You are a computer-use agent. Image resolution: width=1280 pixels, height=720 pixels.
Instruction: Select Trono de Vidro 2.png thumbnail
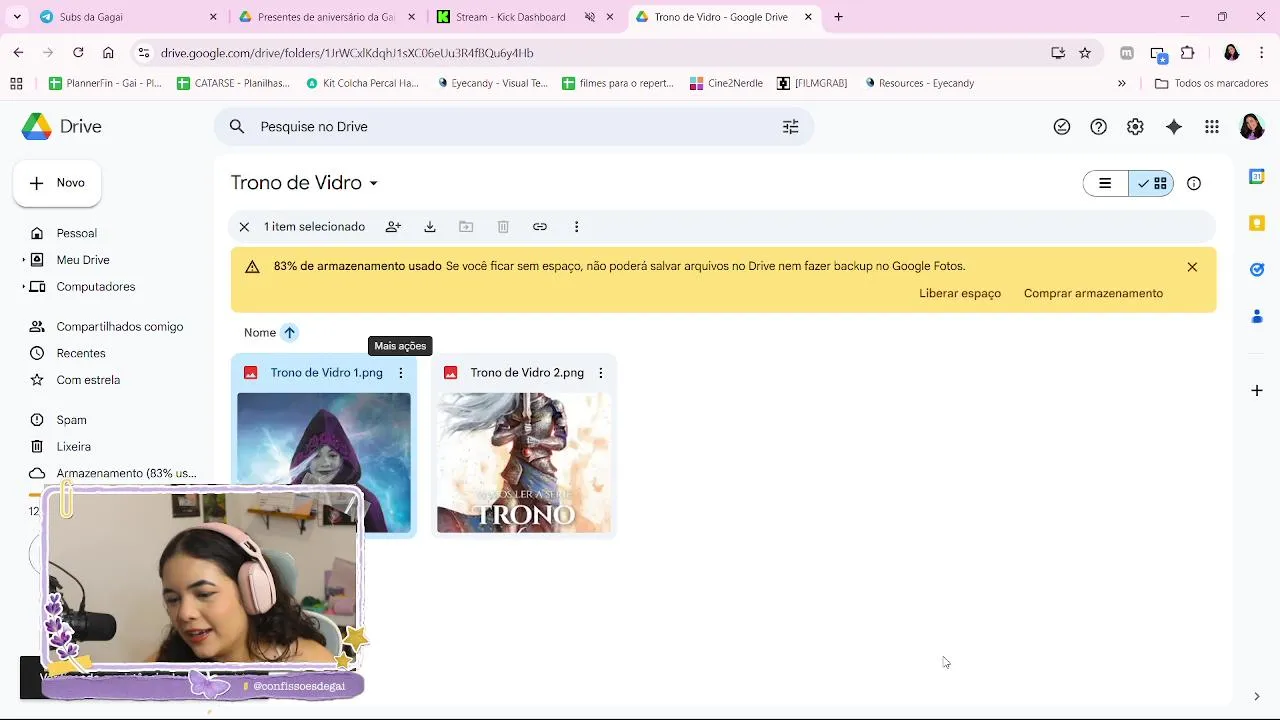523,462
